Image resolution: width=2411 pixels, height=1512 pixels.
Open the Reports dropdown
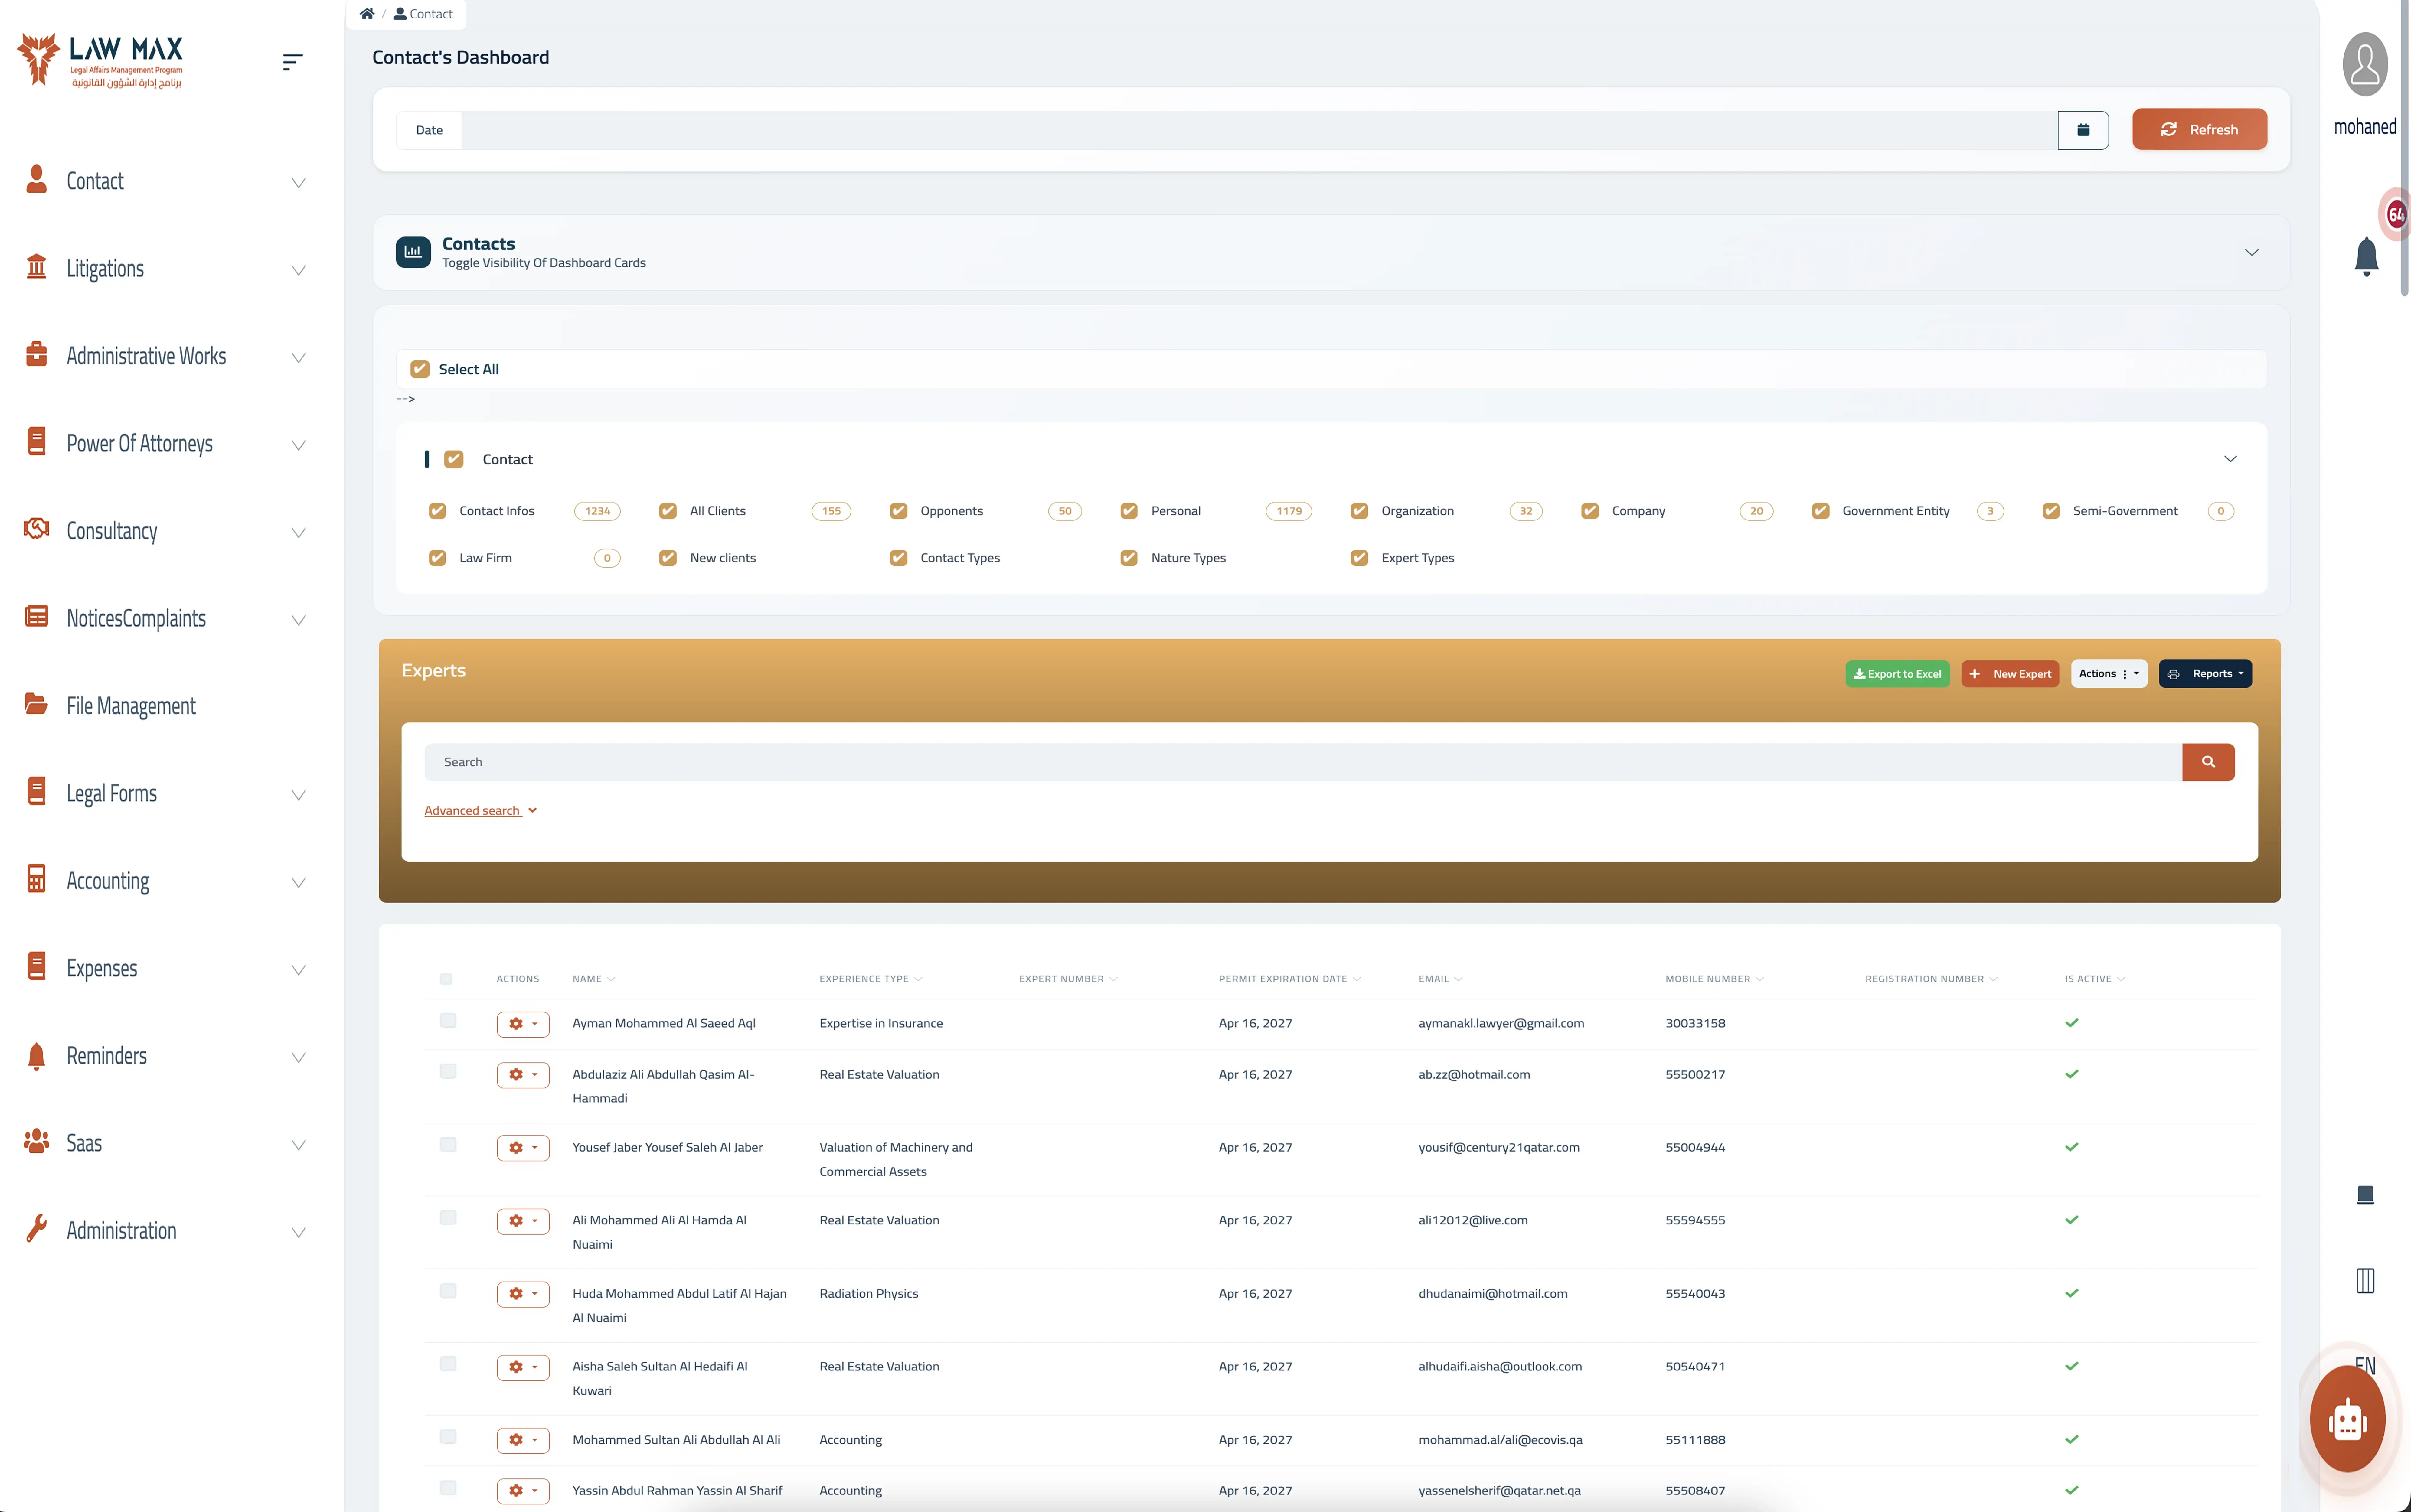pos(2205,674)
